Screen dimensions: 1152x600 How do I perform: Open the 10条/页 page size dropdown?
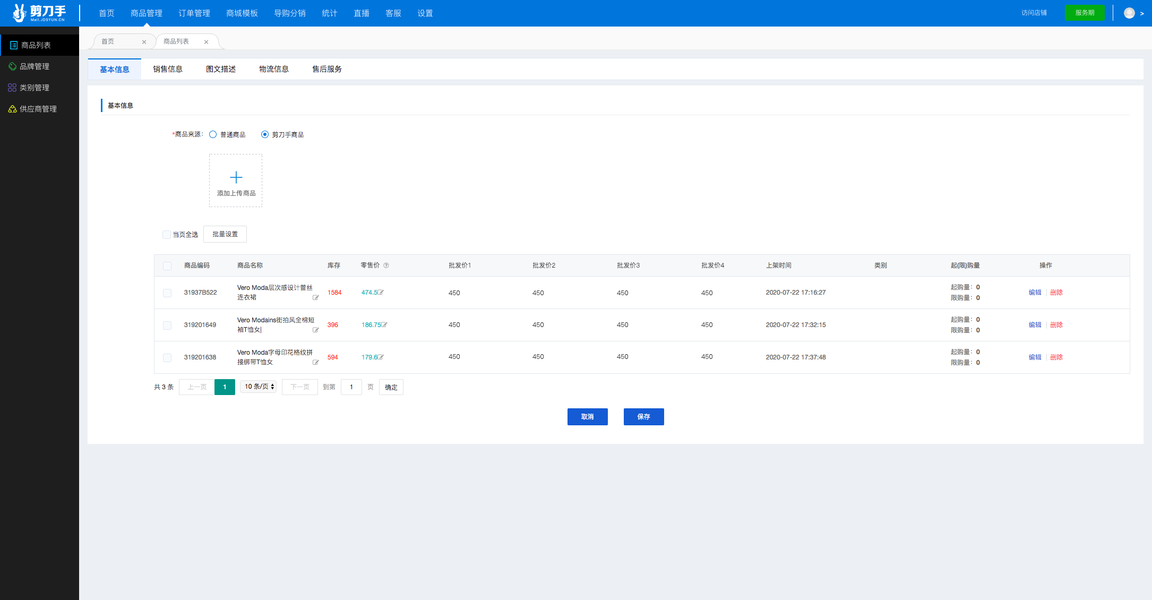259,386
